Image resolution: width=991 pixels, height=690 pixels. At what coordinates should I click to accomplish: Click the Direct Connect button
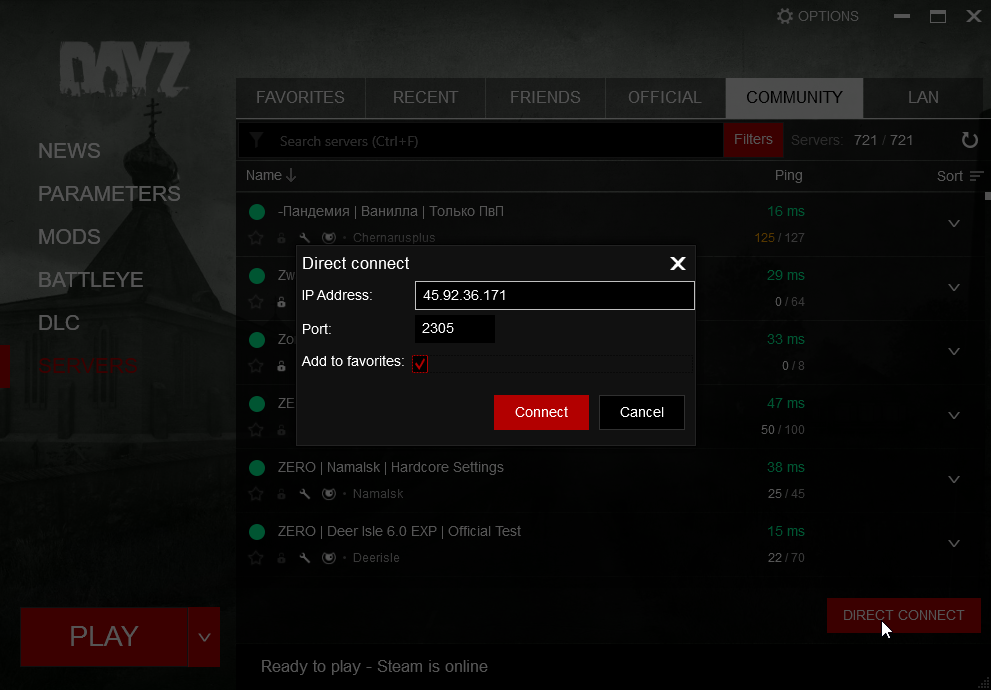[x=904, y=615]
